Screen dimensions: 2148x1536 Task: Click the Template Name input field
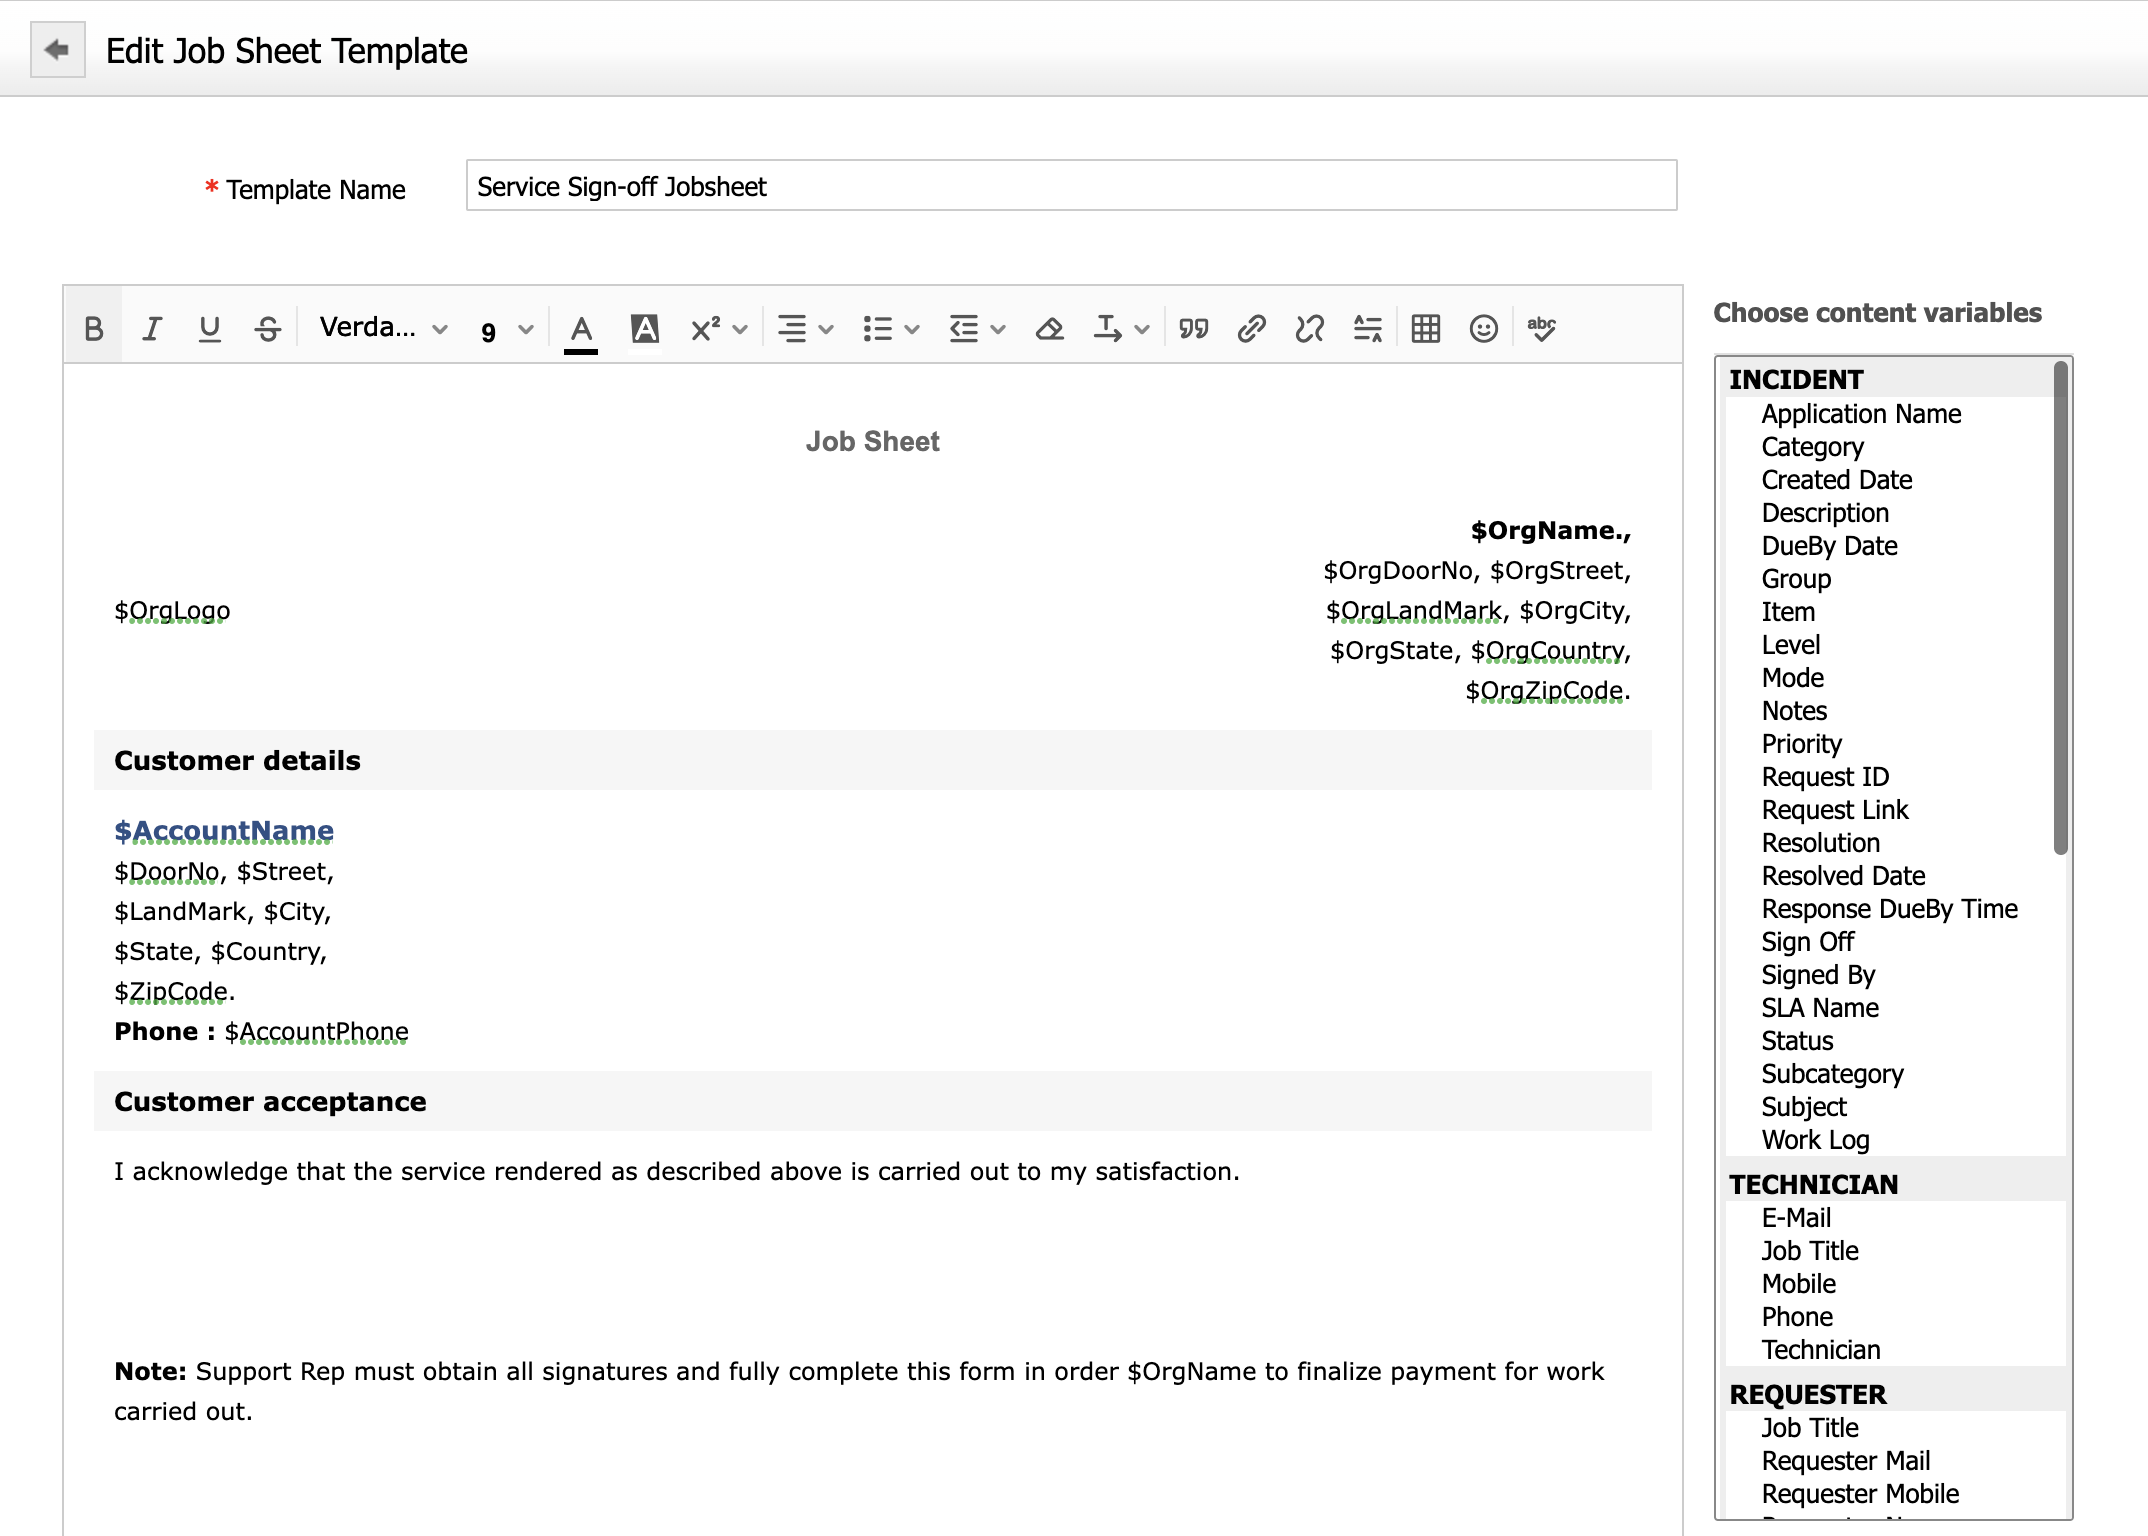point(1071,186)
